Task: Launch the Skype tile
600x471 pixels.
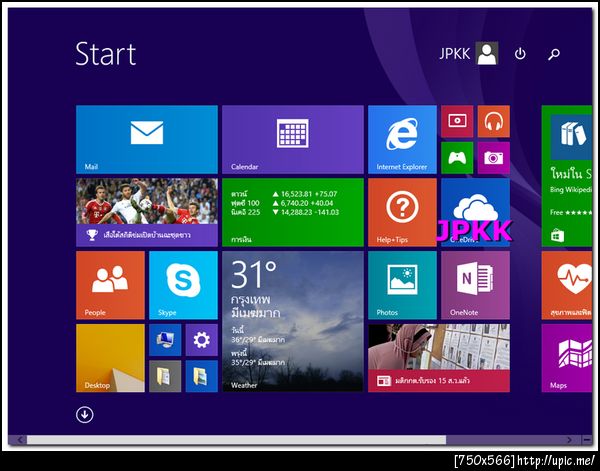Action: click(183, 285)
